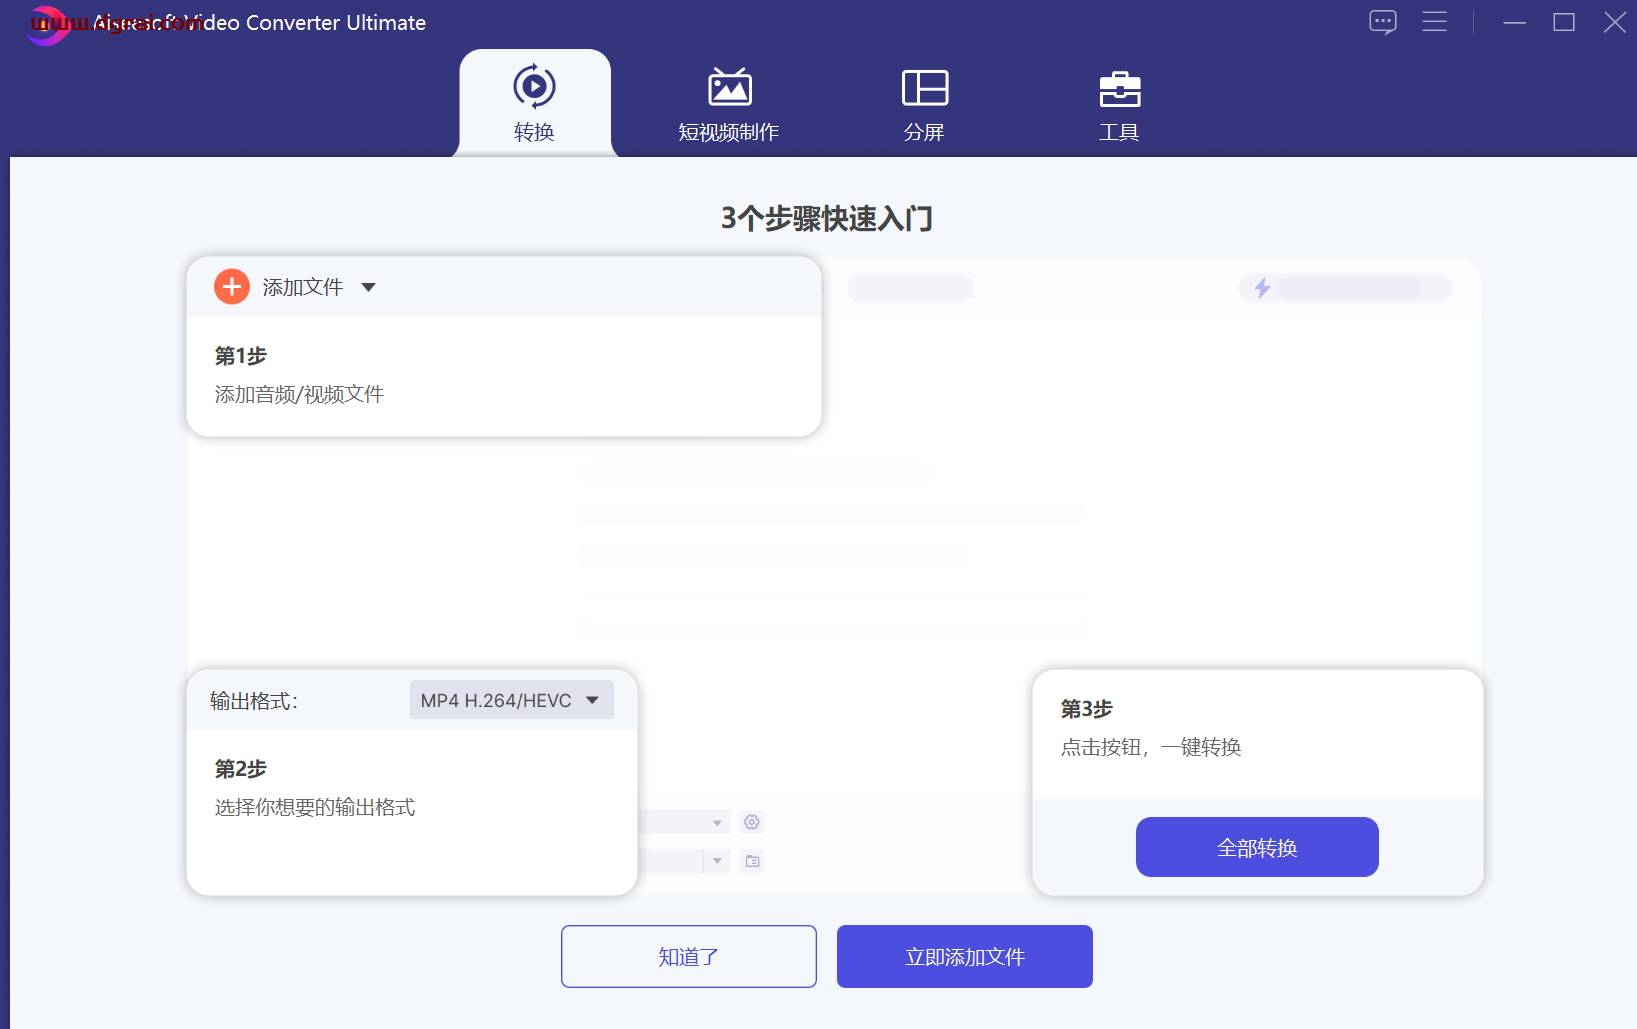This screenshot has width=1637, height=1029.
Task: Click the 立即添加文件 button
Action: coord(965,956)
